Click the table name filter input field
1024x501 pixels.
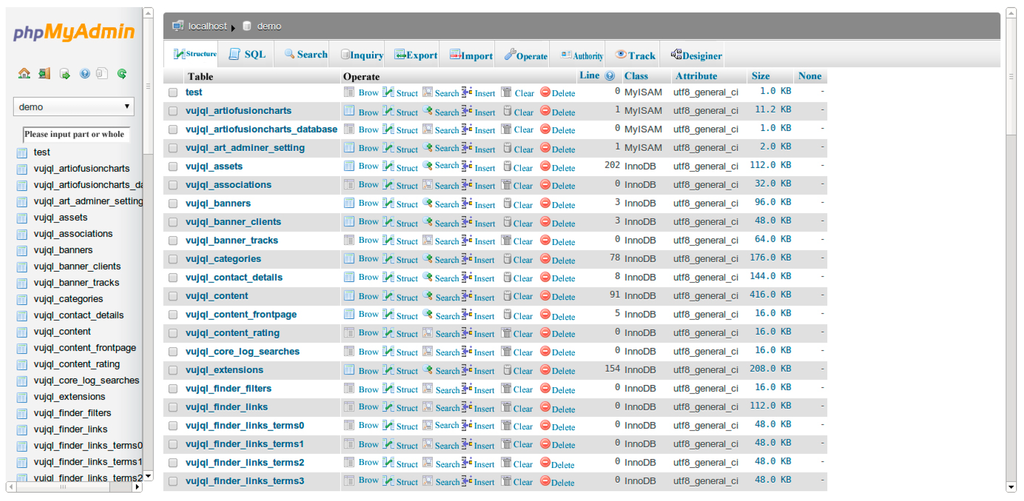[76, 134]
